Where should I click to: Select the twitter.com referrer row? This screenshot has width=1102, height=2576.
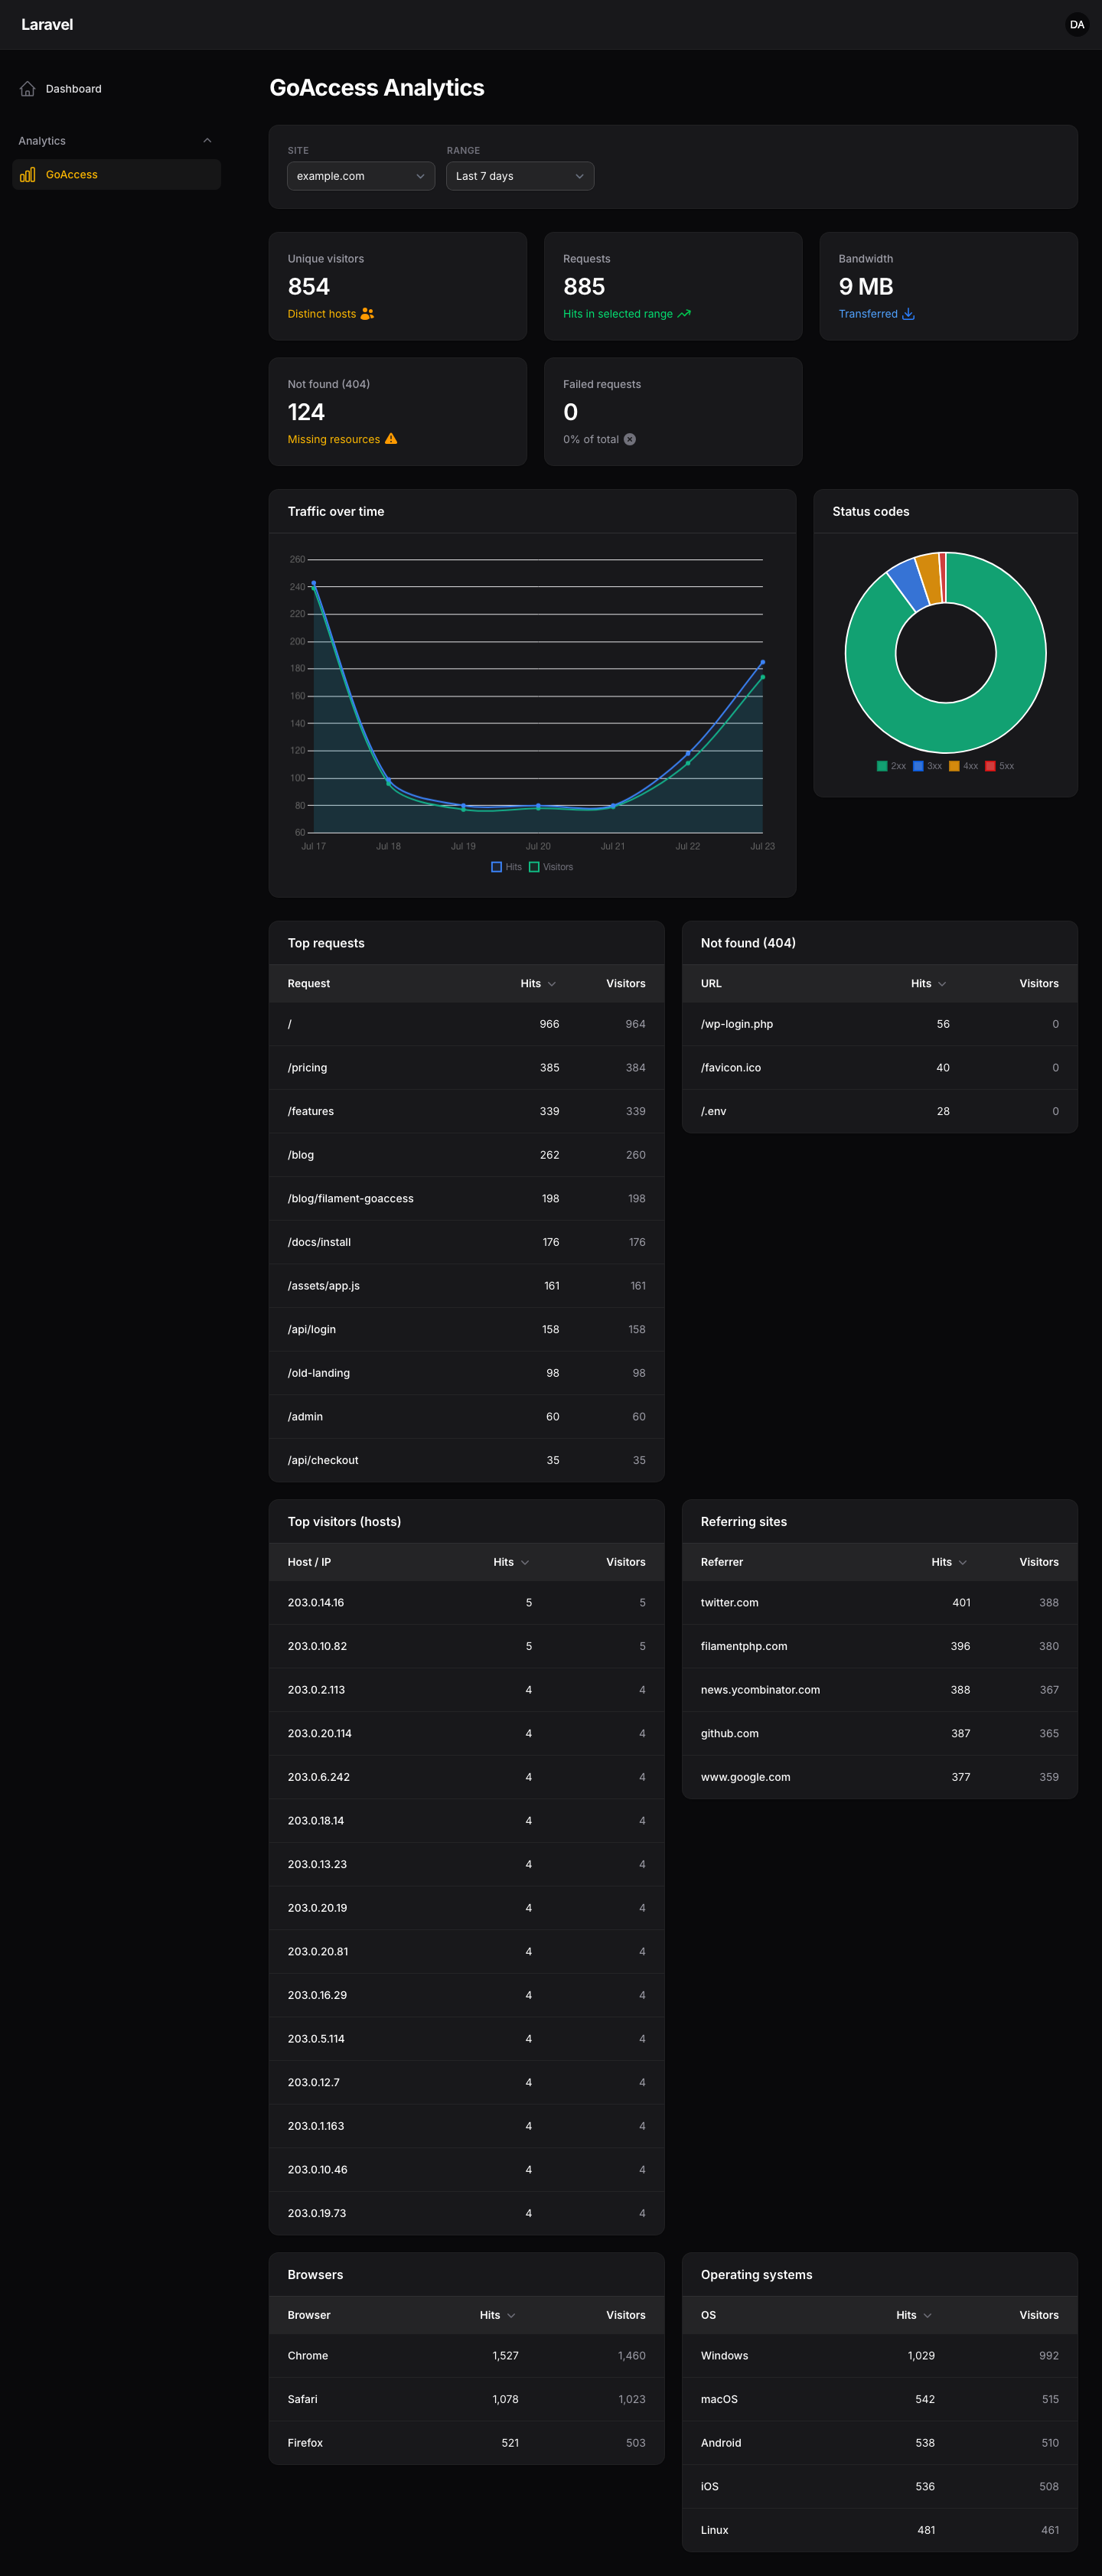(880, 1602)
